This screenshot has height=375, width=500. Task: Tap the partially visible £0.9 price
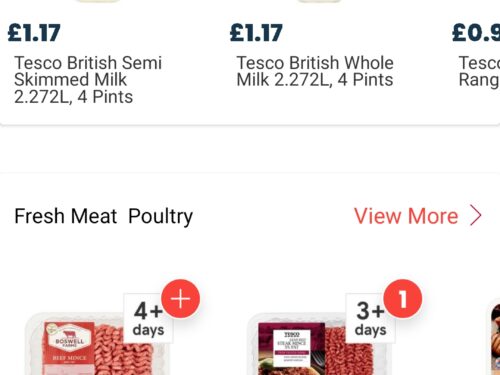coord(476,33)
